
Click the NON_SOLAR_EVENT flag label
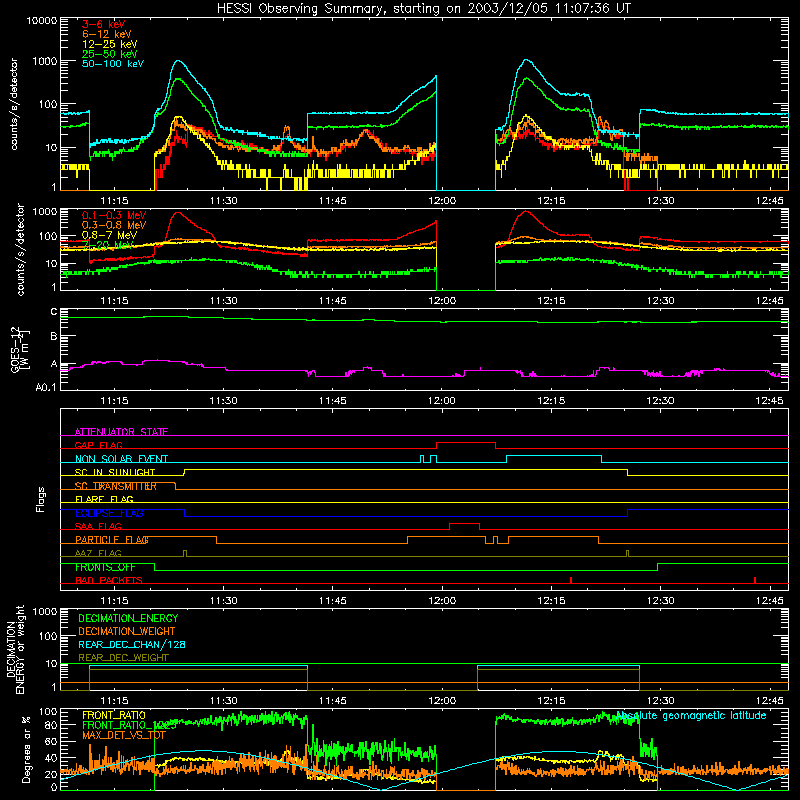(x=121, y=459)
